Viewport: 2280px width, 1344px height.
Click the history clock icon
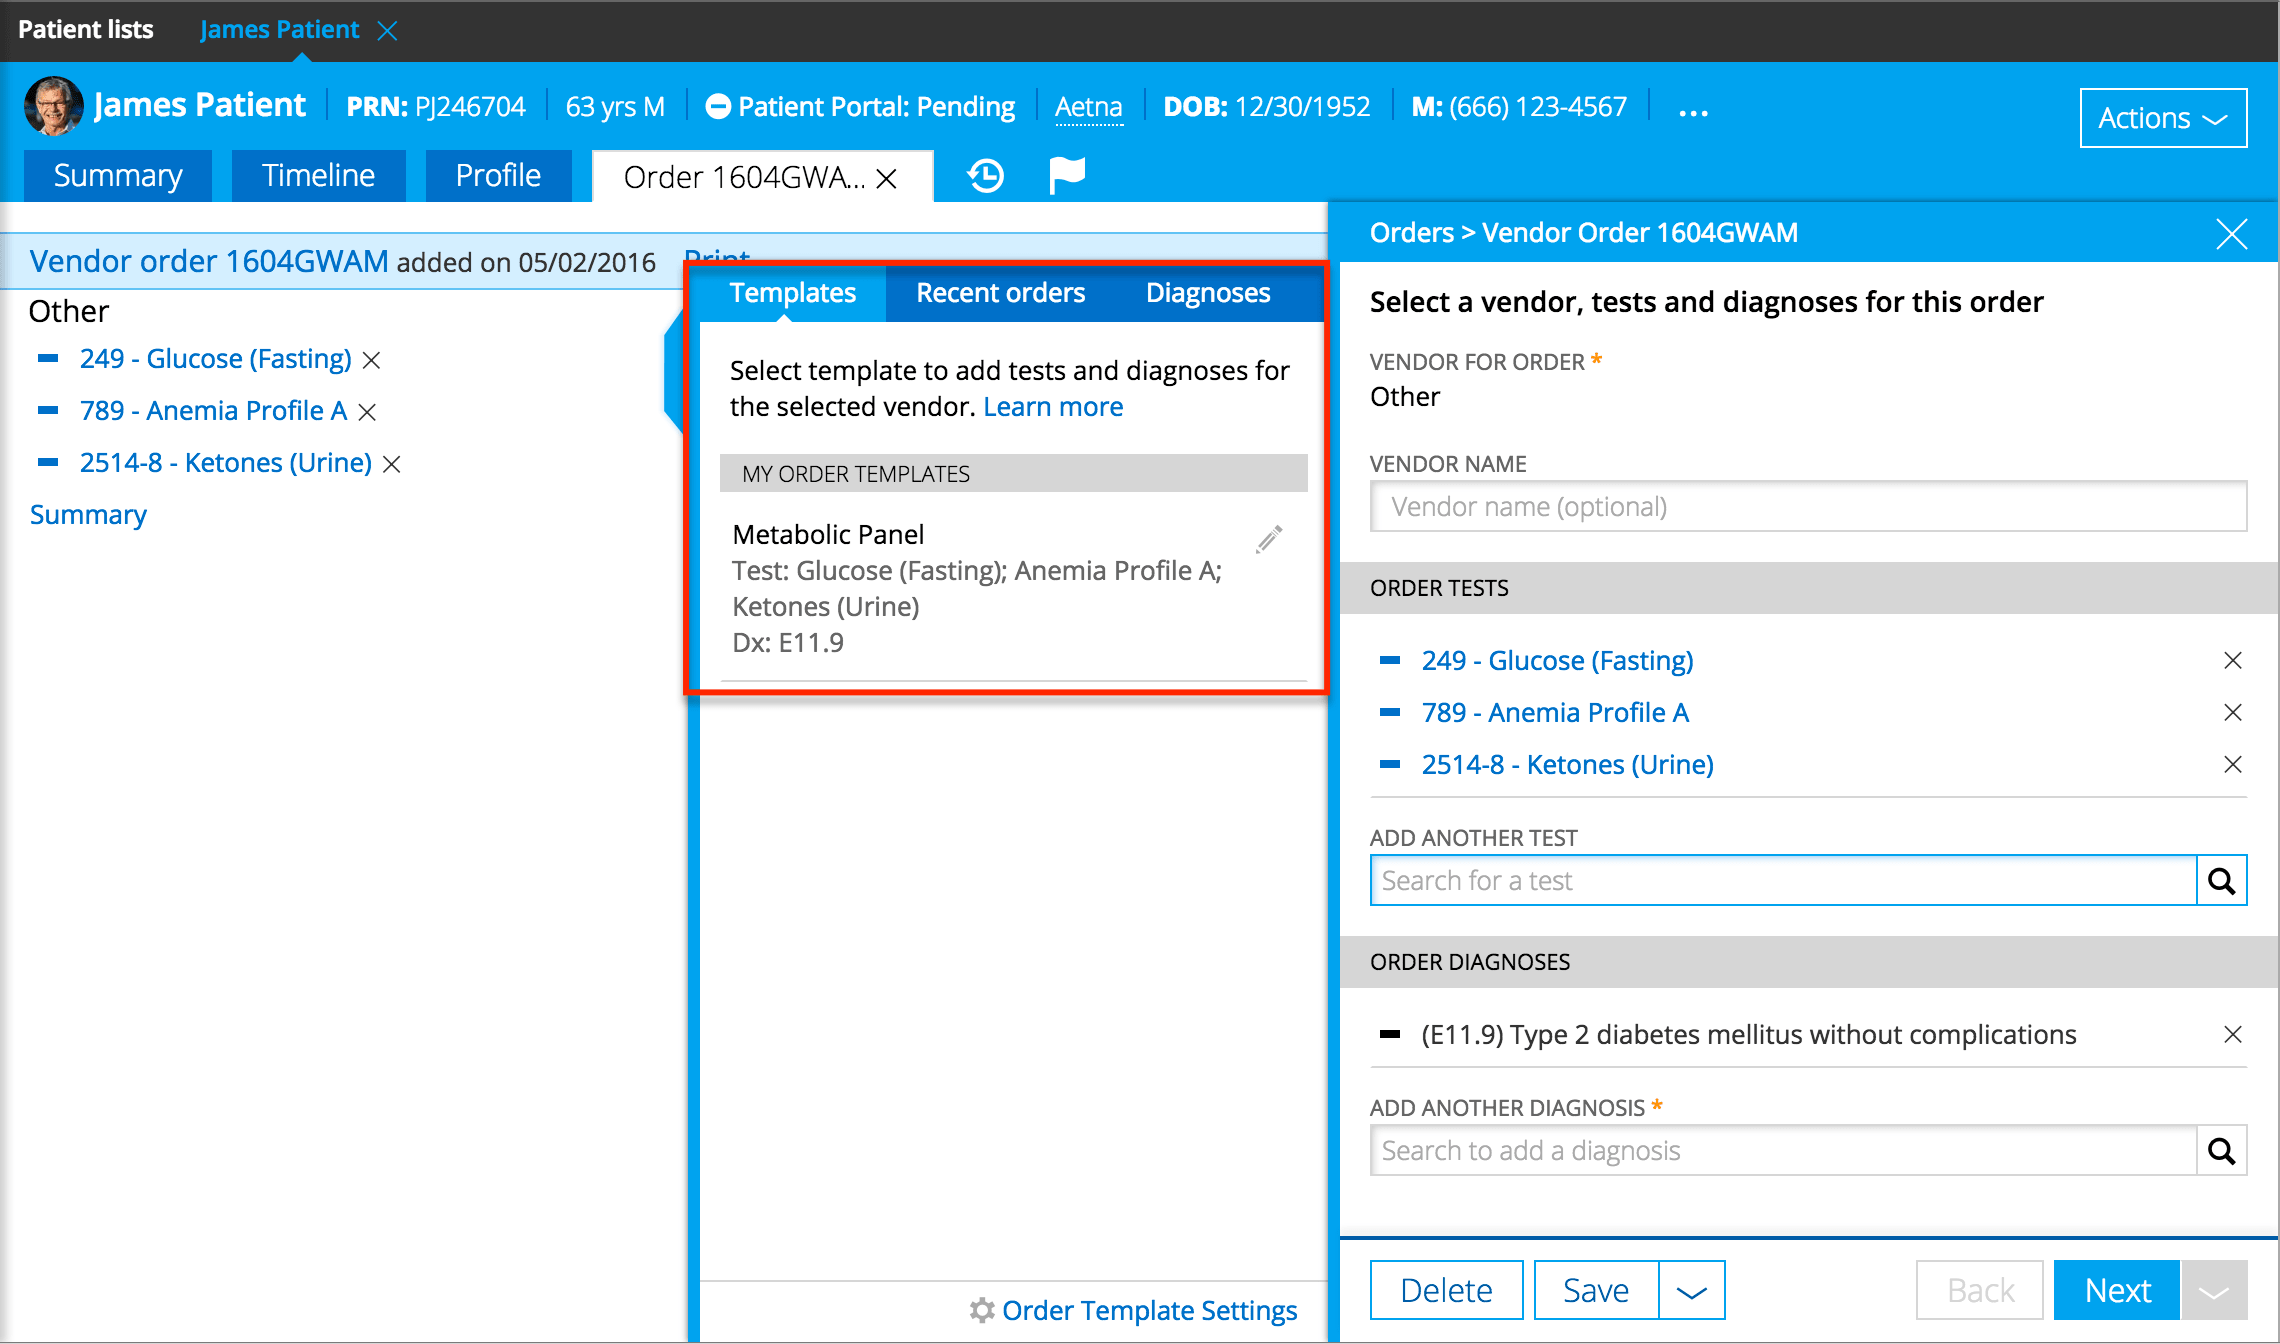click(985, 176)
